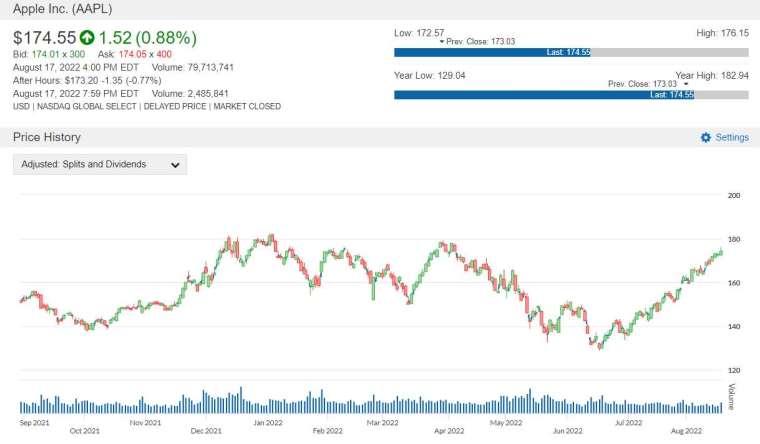Click the Low: 172.57 label
Screen dimensions: 760x444
click(x=419, y=33)
